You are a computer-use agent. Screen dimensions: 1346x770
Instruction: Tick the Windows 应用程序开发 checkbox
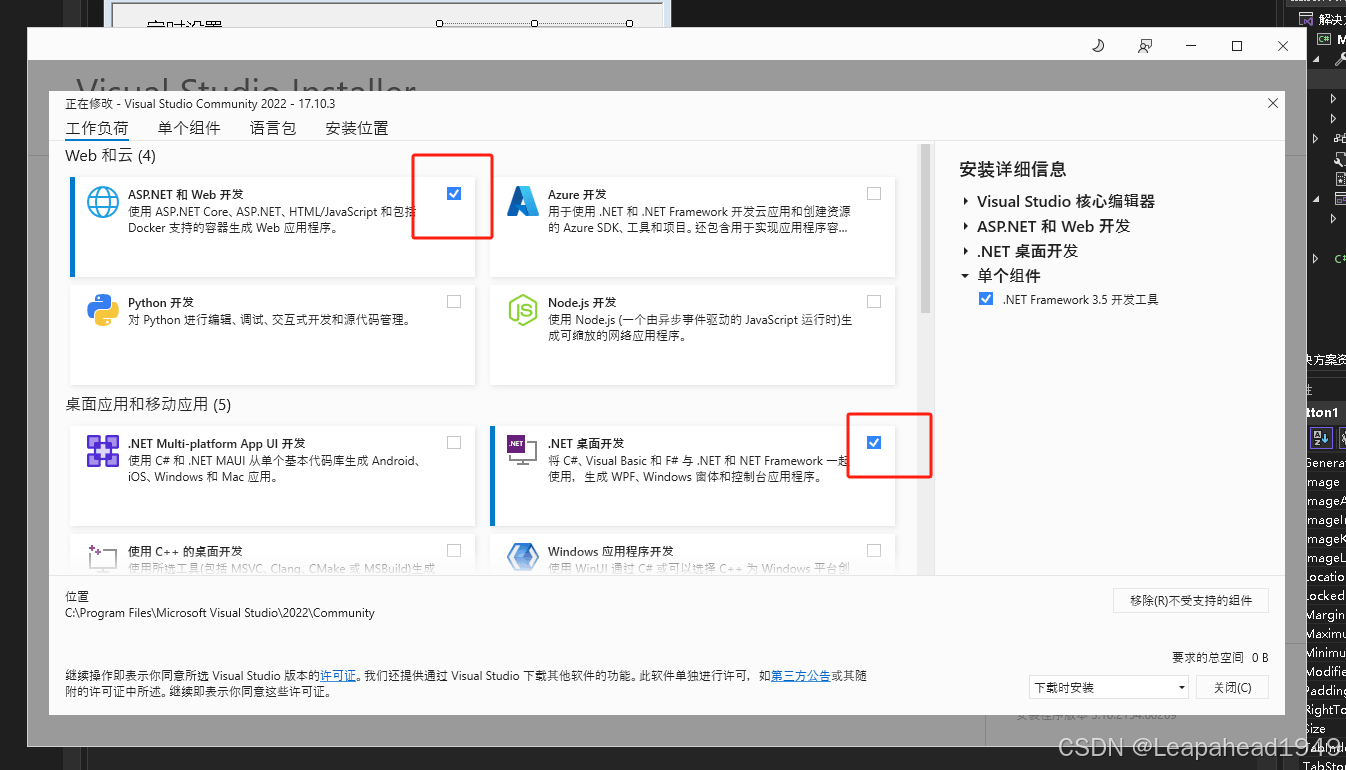click(x=874, y=550)
